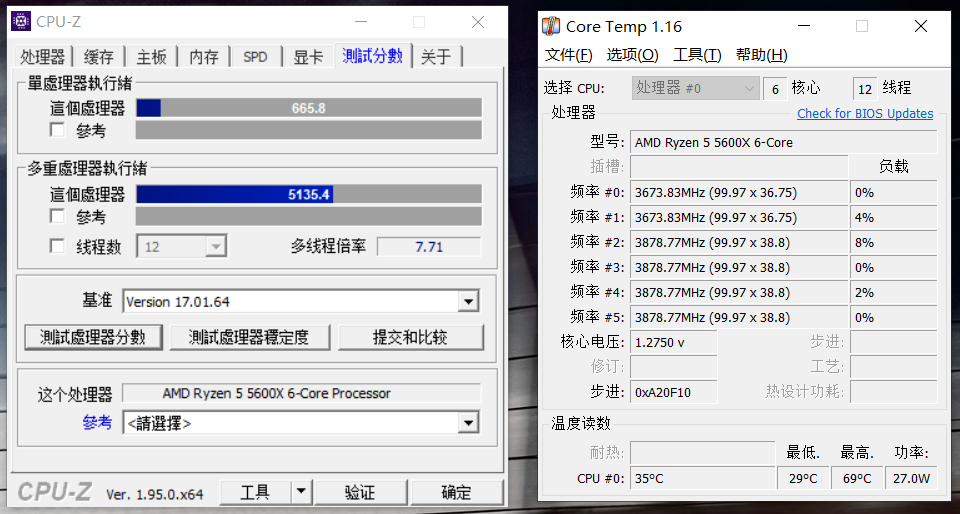Click the 提交和比較 button
Image resolution: width=960 pixels, height=514 pixels.
(x=410, y=337)
